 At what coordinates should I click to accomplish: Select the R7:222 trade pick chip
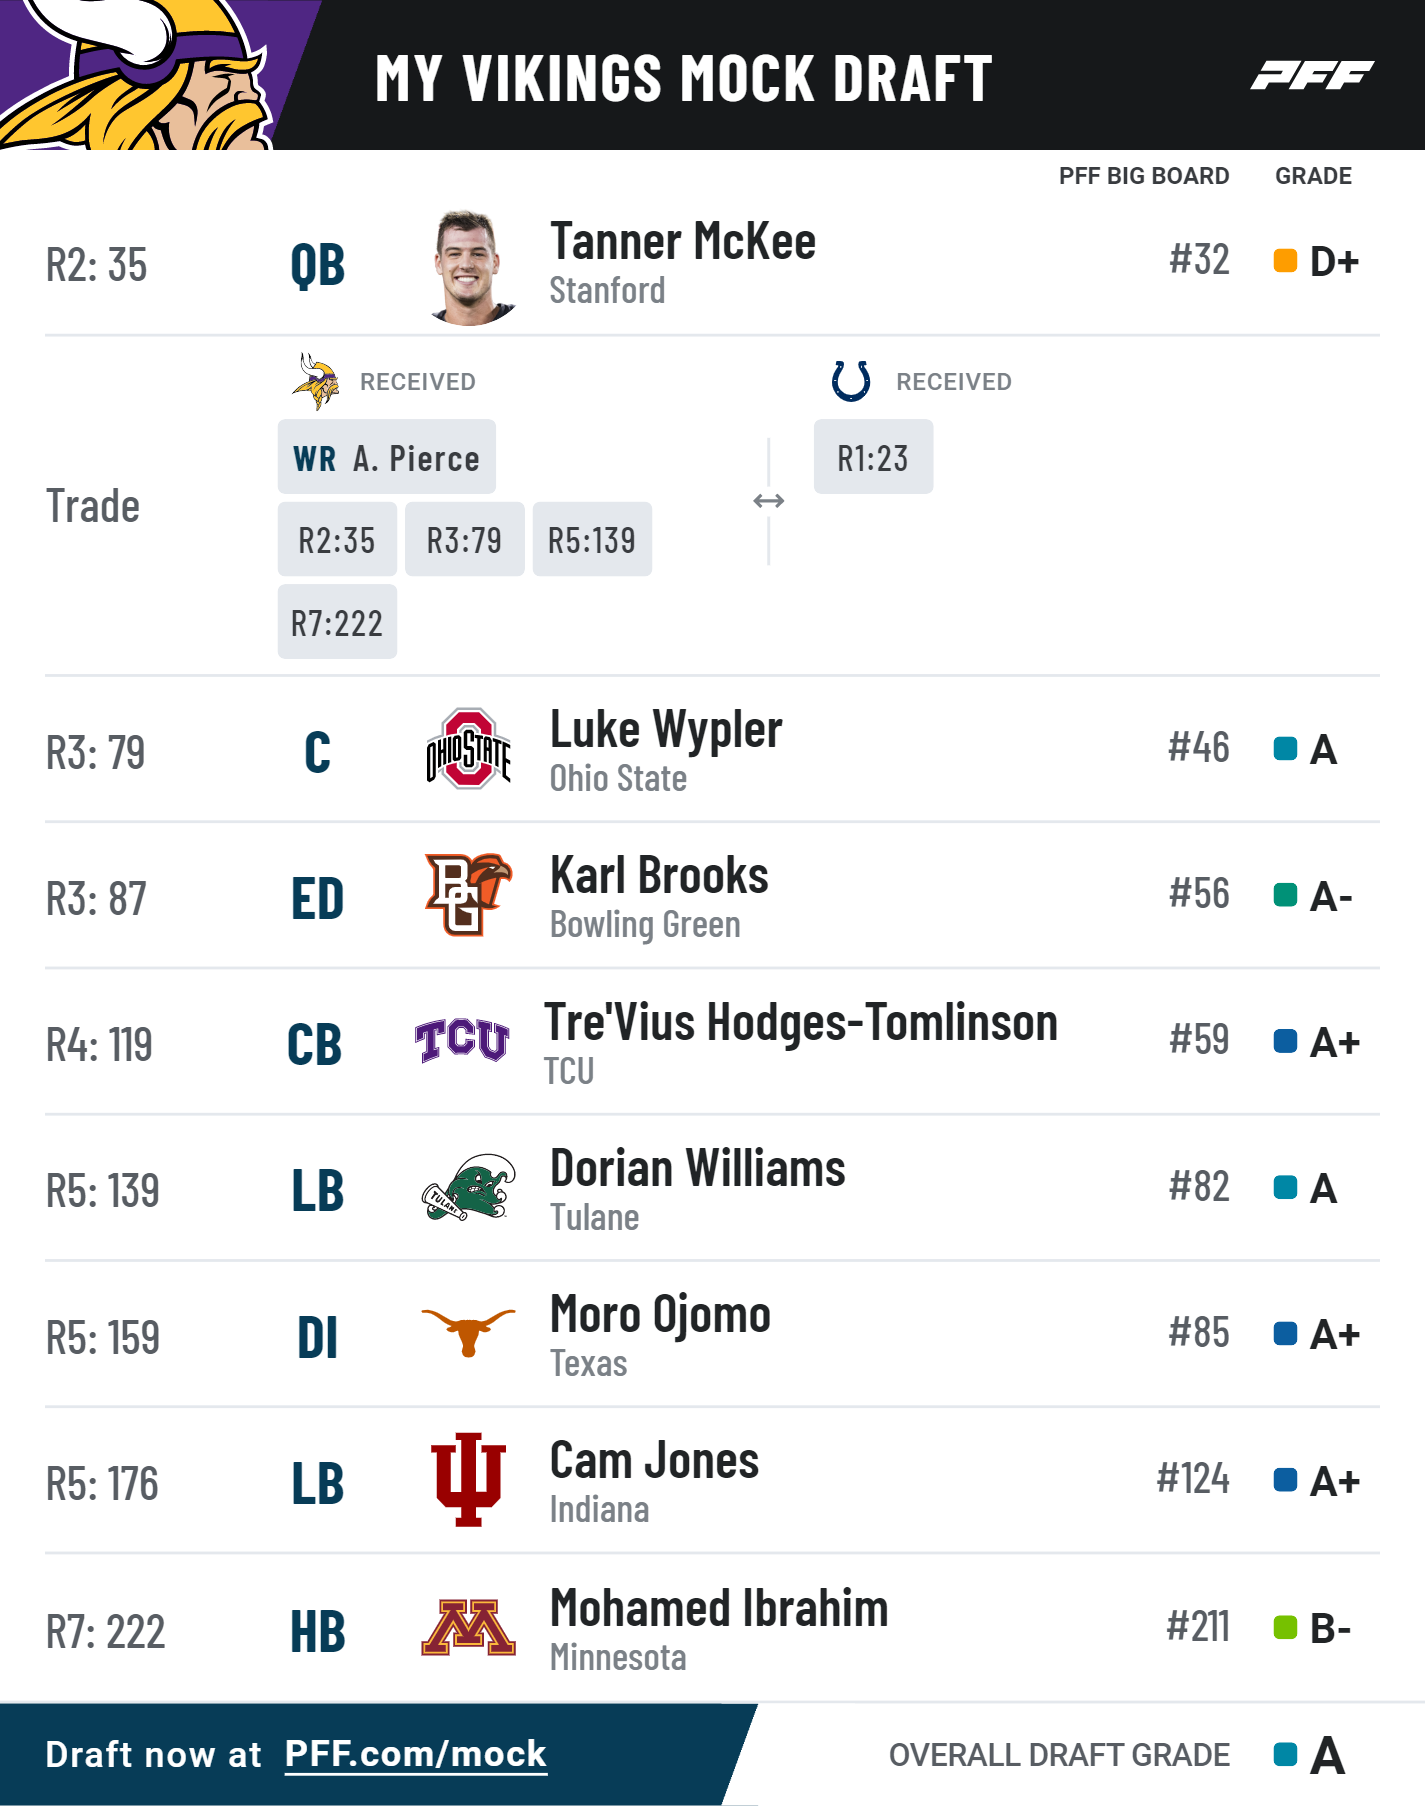pos(337,623)
